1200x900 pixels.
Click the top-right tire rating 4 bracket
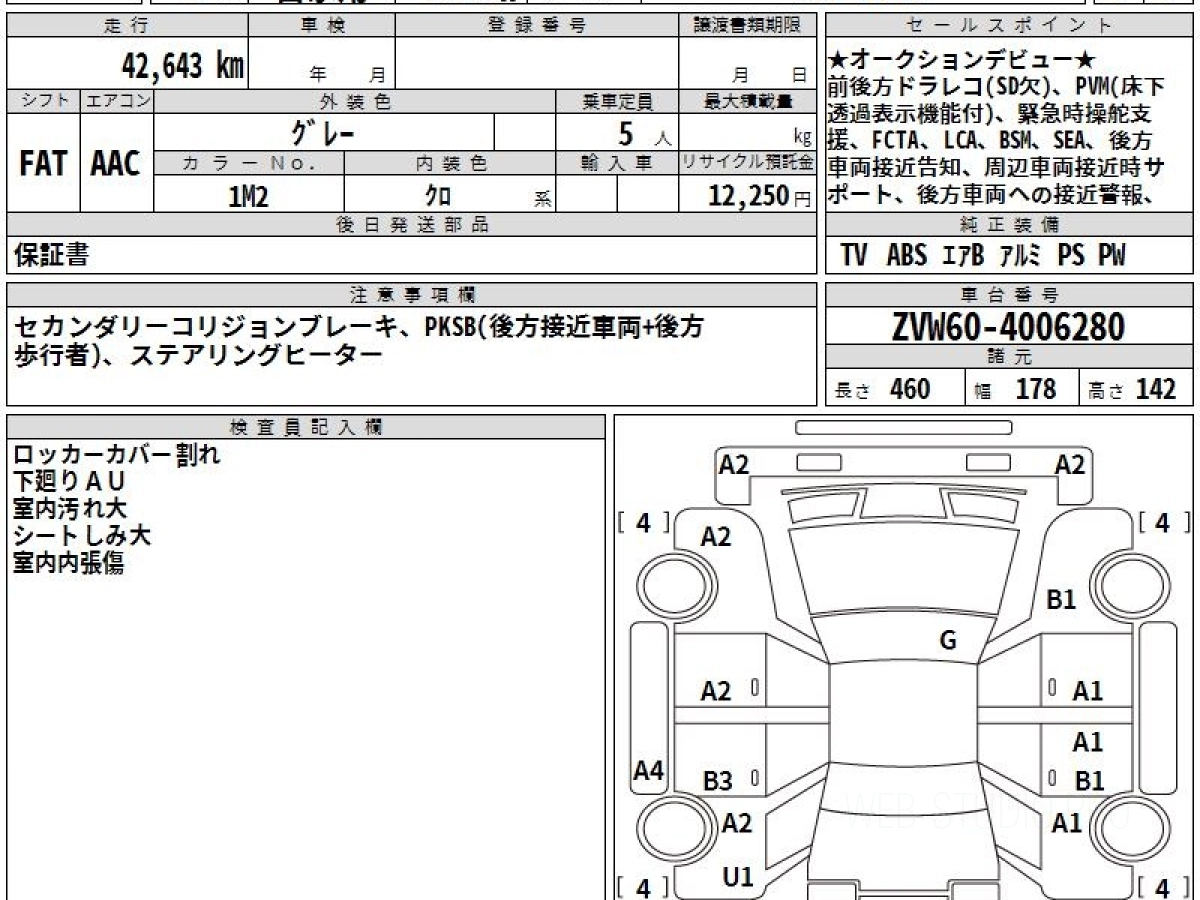tap(1163, 522)
